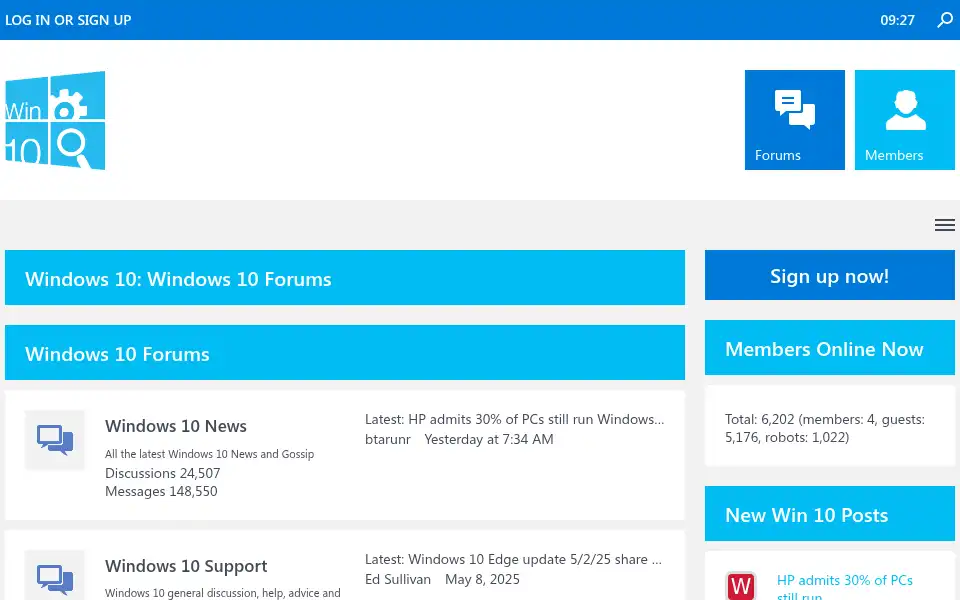Open the Forums tile
Viewport: 960px width, 600px height.
coord(795,120)
